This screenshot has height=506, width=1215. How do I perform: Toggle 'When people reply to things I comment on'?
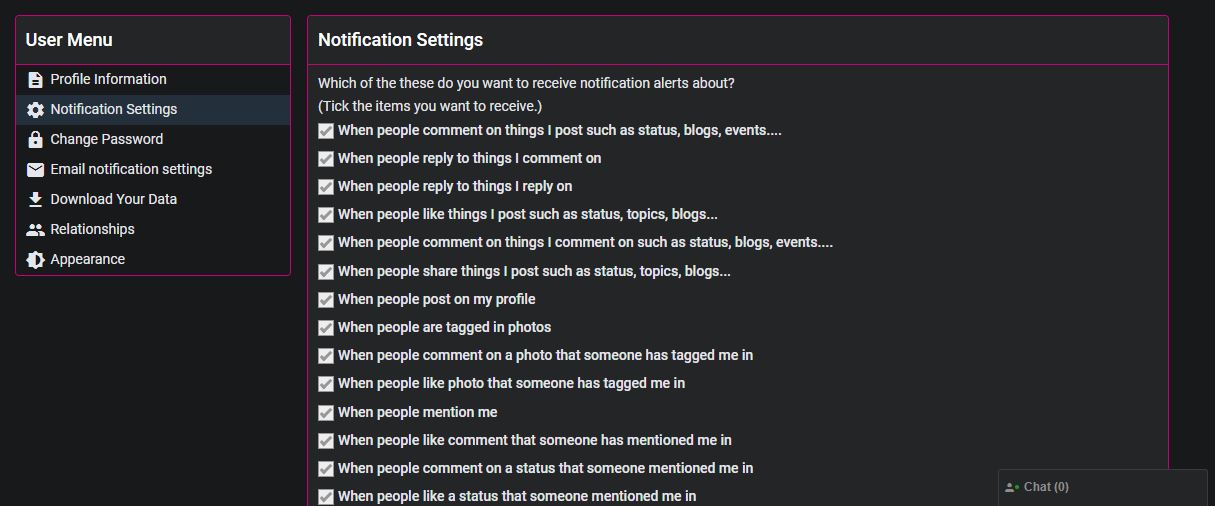pyautogui.click(x=326, y=159)
